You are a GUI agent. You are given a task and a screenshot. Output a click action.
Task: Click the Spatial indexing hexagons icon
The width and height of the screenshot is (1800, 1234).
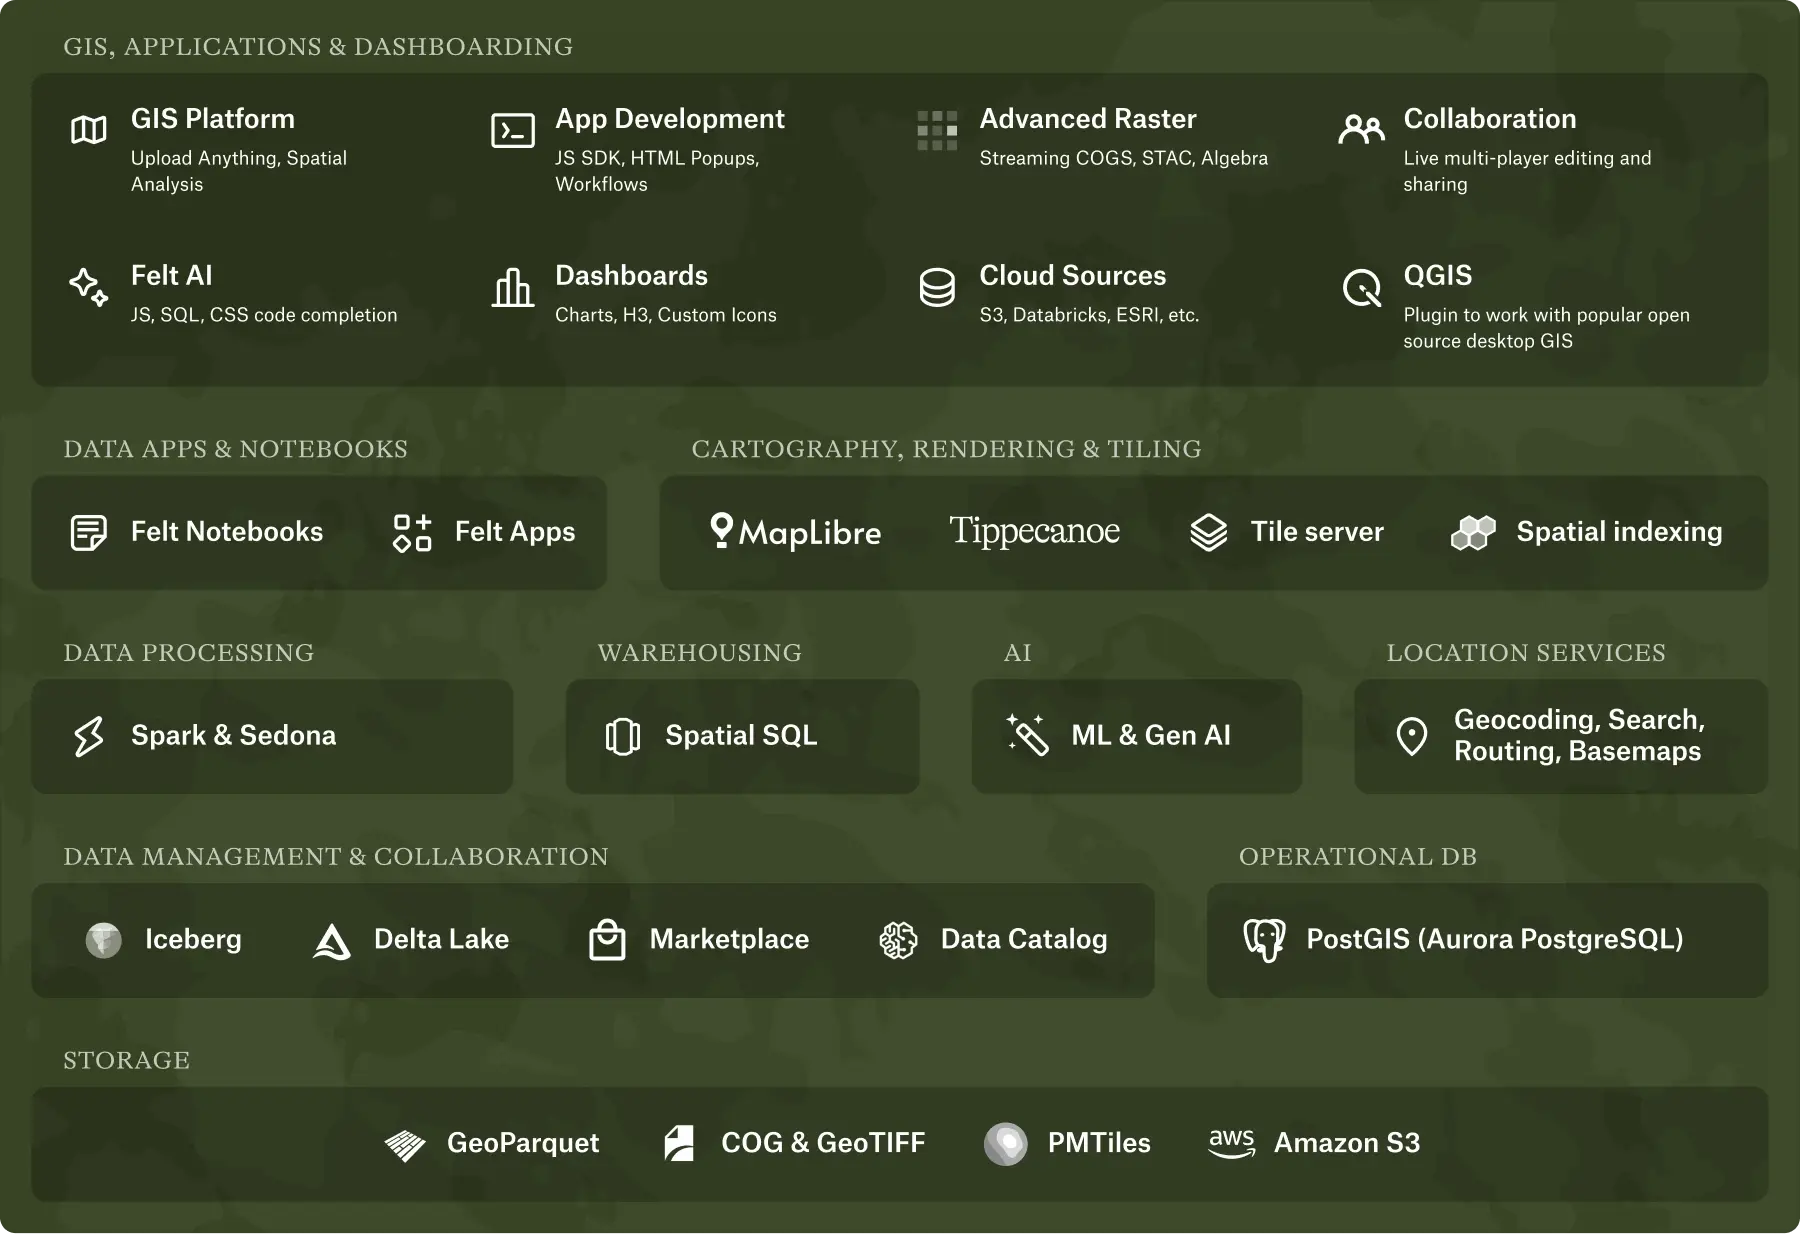(x=1473, y=533)
